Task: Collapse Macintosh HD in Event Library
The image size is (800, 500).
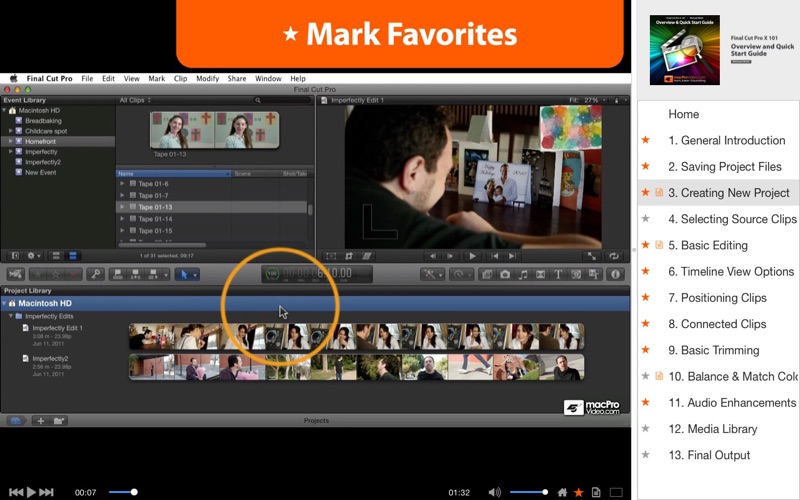Action: click(5, 110)
